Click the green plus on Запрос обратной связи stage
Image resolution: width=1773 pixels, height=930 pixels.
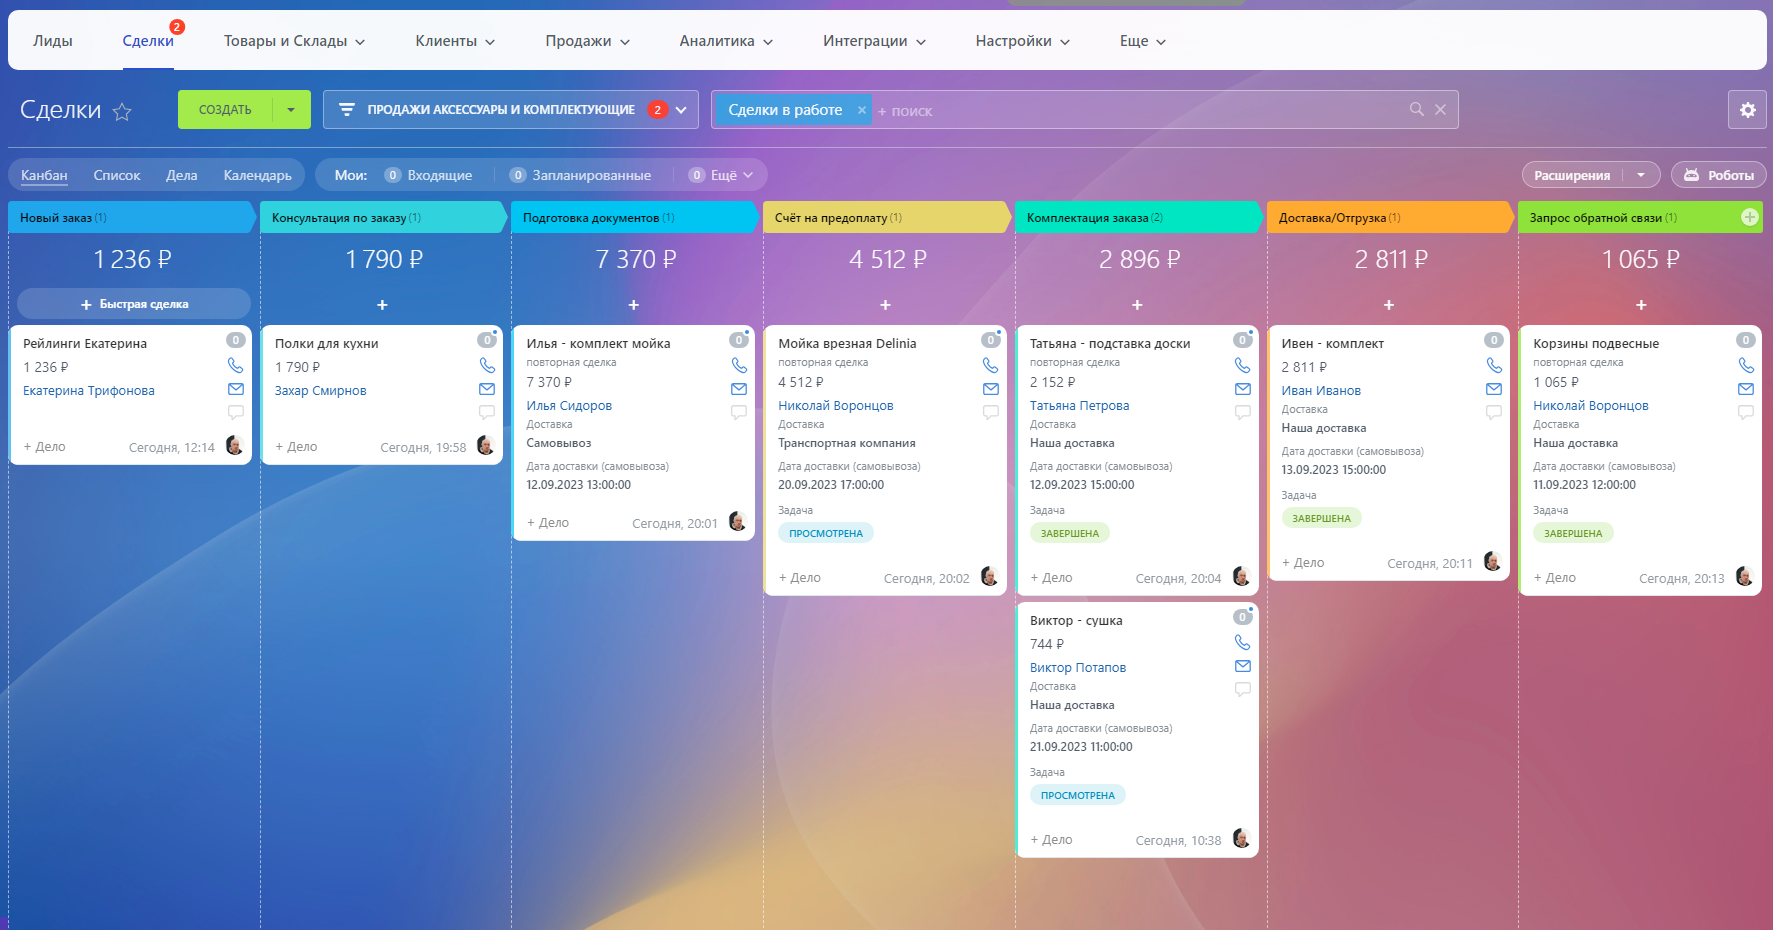(x=1750, y=217)
